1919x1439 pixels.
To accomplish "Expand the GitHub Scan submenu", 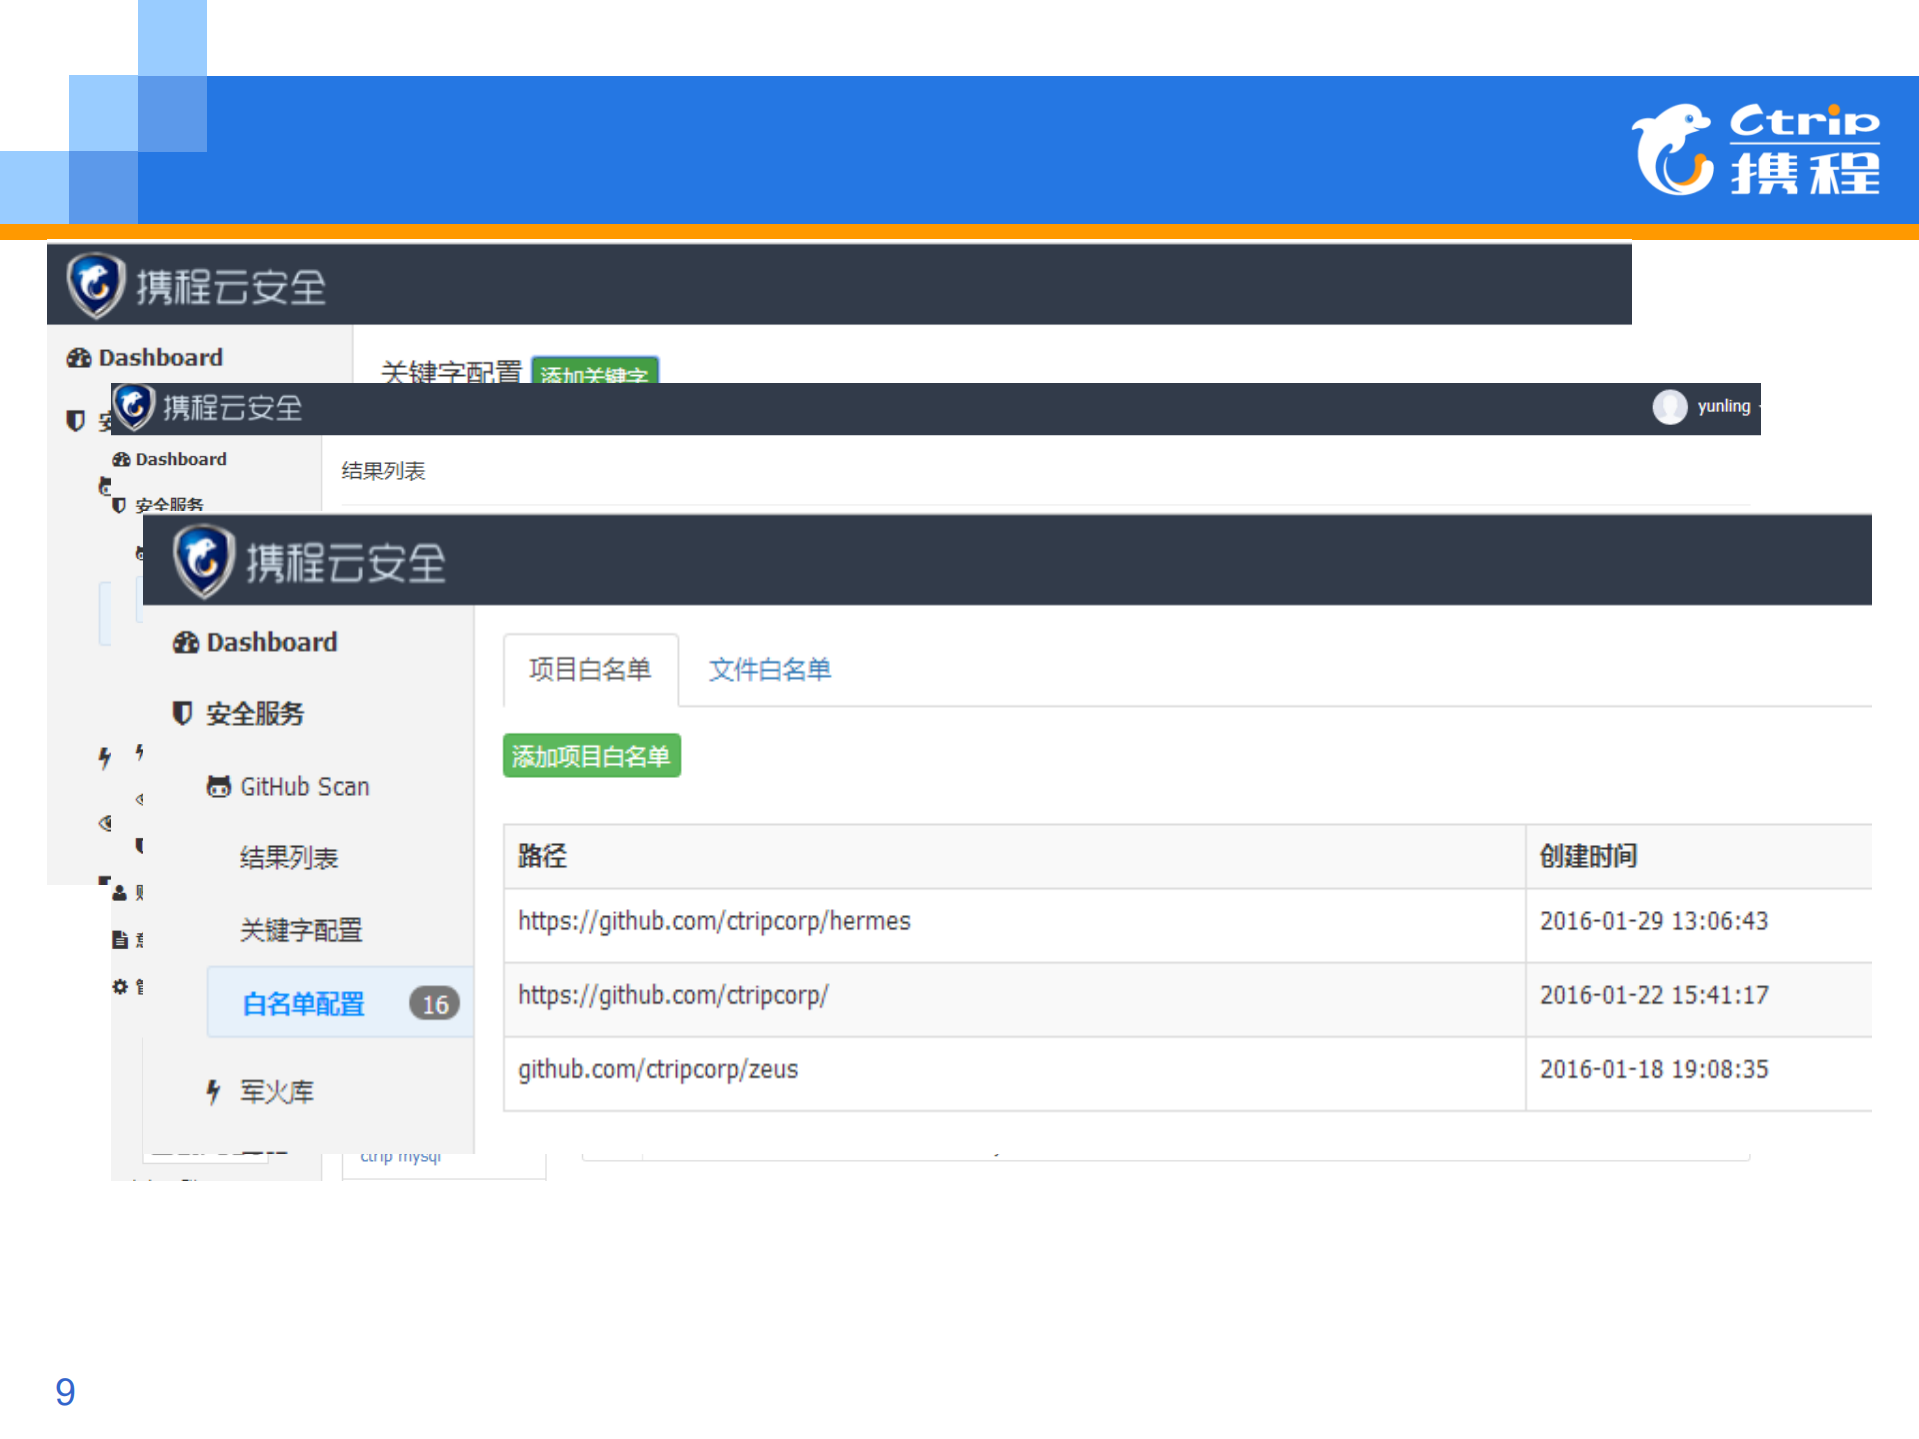I will [303, 786].
